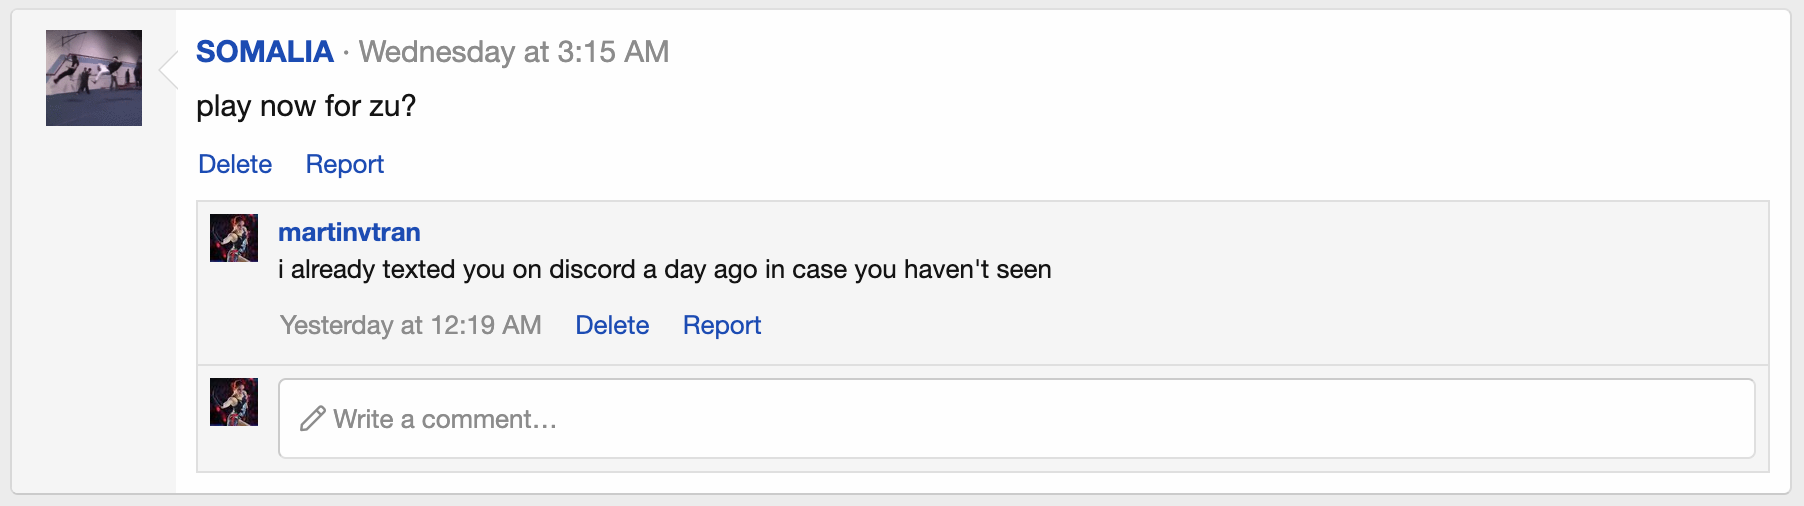
Task: Report SOMALIA's profile post
Action: pyautogui.click(x=344, y=164)
